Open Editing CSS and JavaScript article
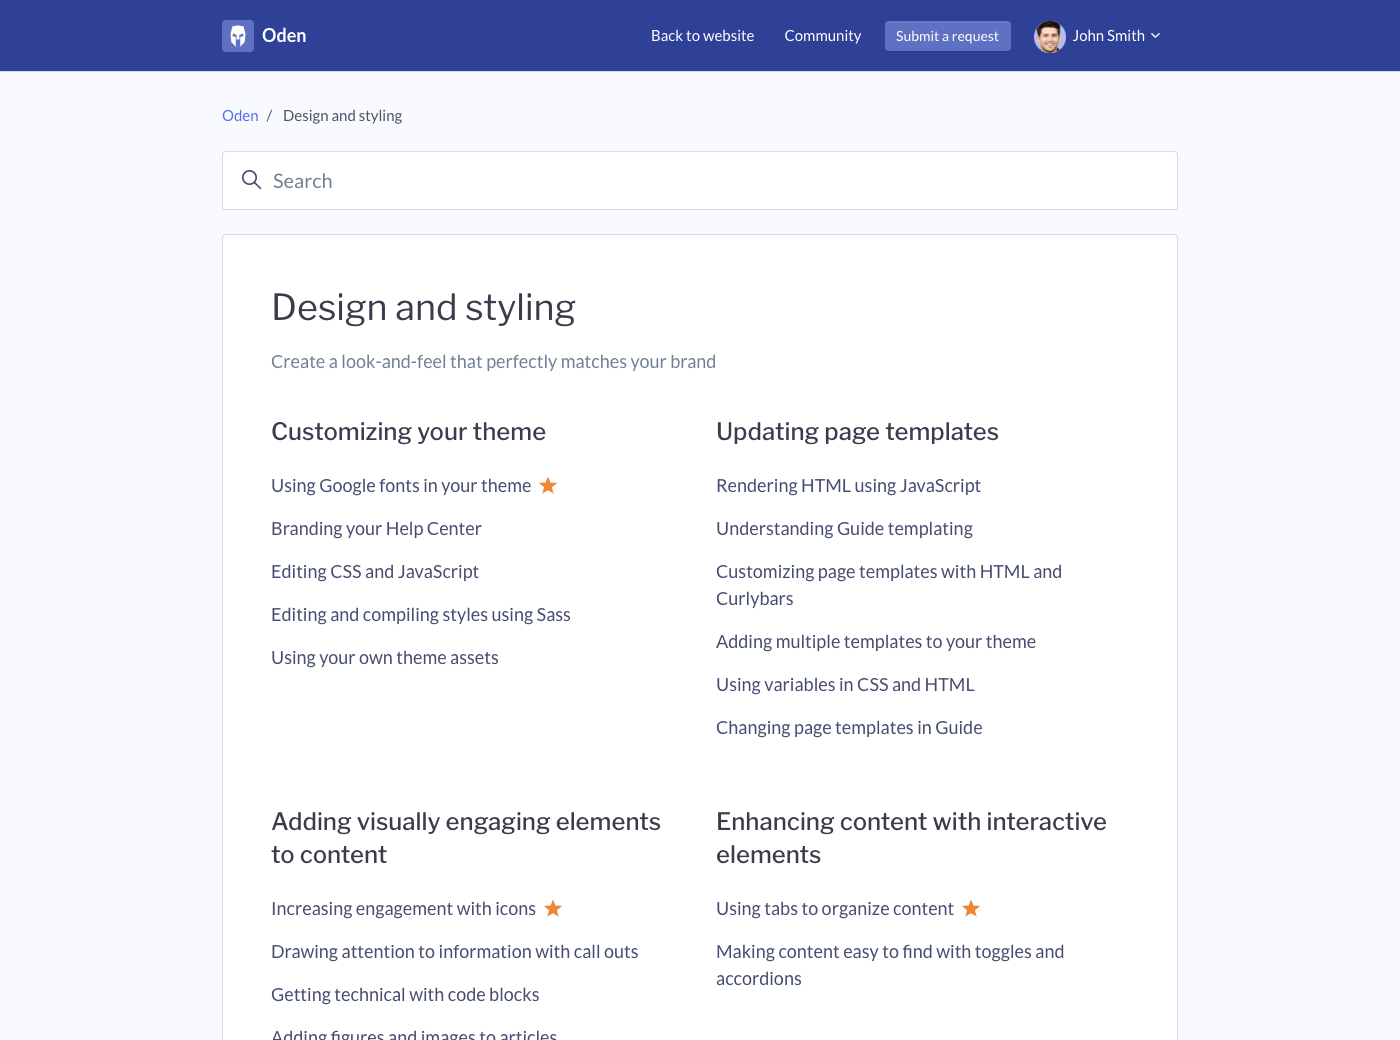Screen dimensions: 1400x1040 point(375,572)
